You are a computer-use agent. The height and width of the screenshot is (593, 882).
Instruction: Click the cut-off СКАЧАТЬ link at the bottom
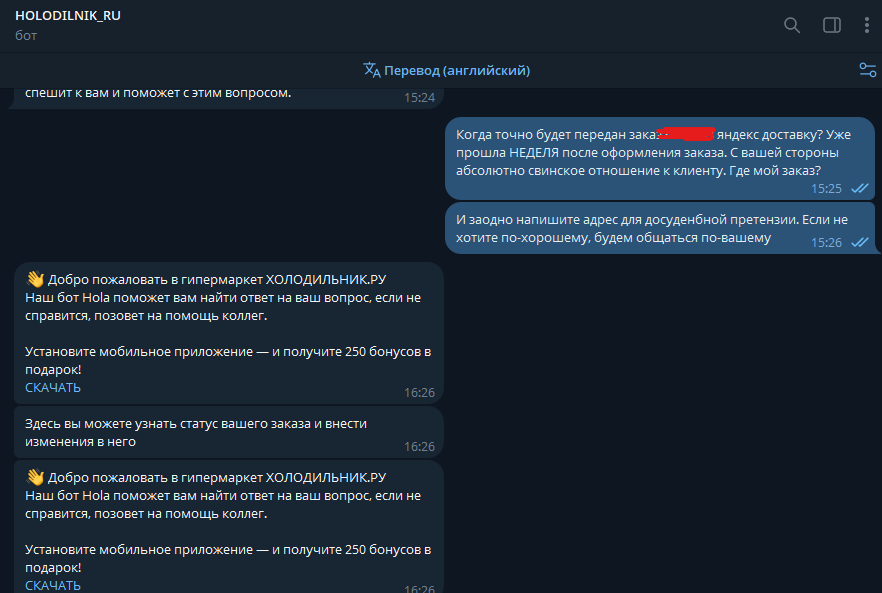coord(53,586)
